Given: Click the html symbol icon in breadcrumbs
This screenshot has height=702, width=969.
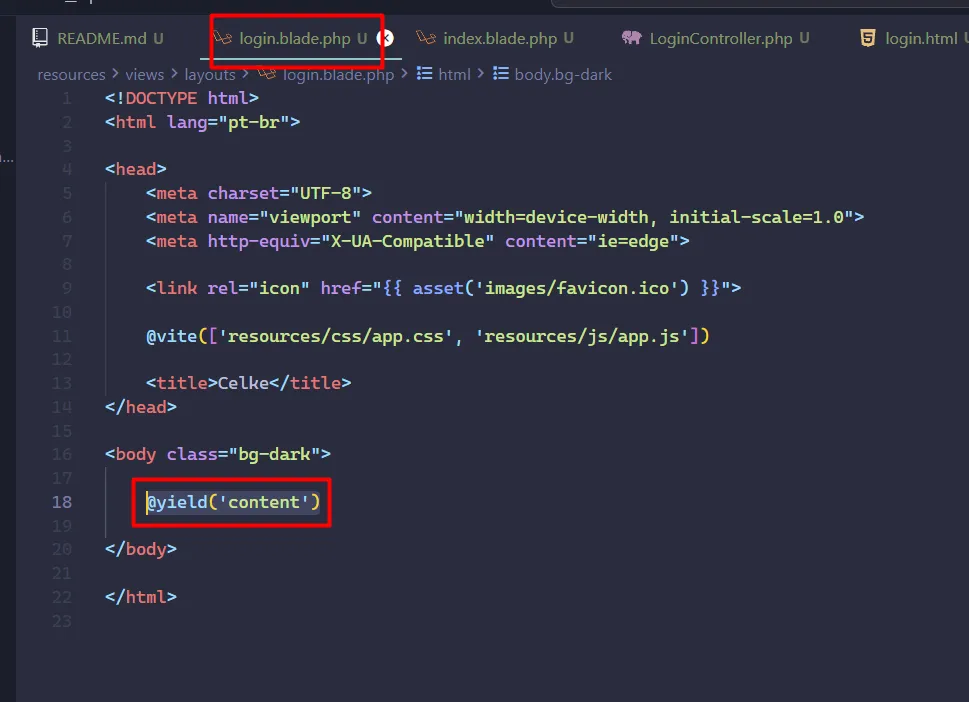Looking at the screenshot, I should 424,74.
